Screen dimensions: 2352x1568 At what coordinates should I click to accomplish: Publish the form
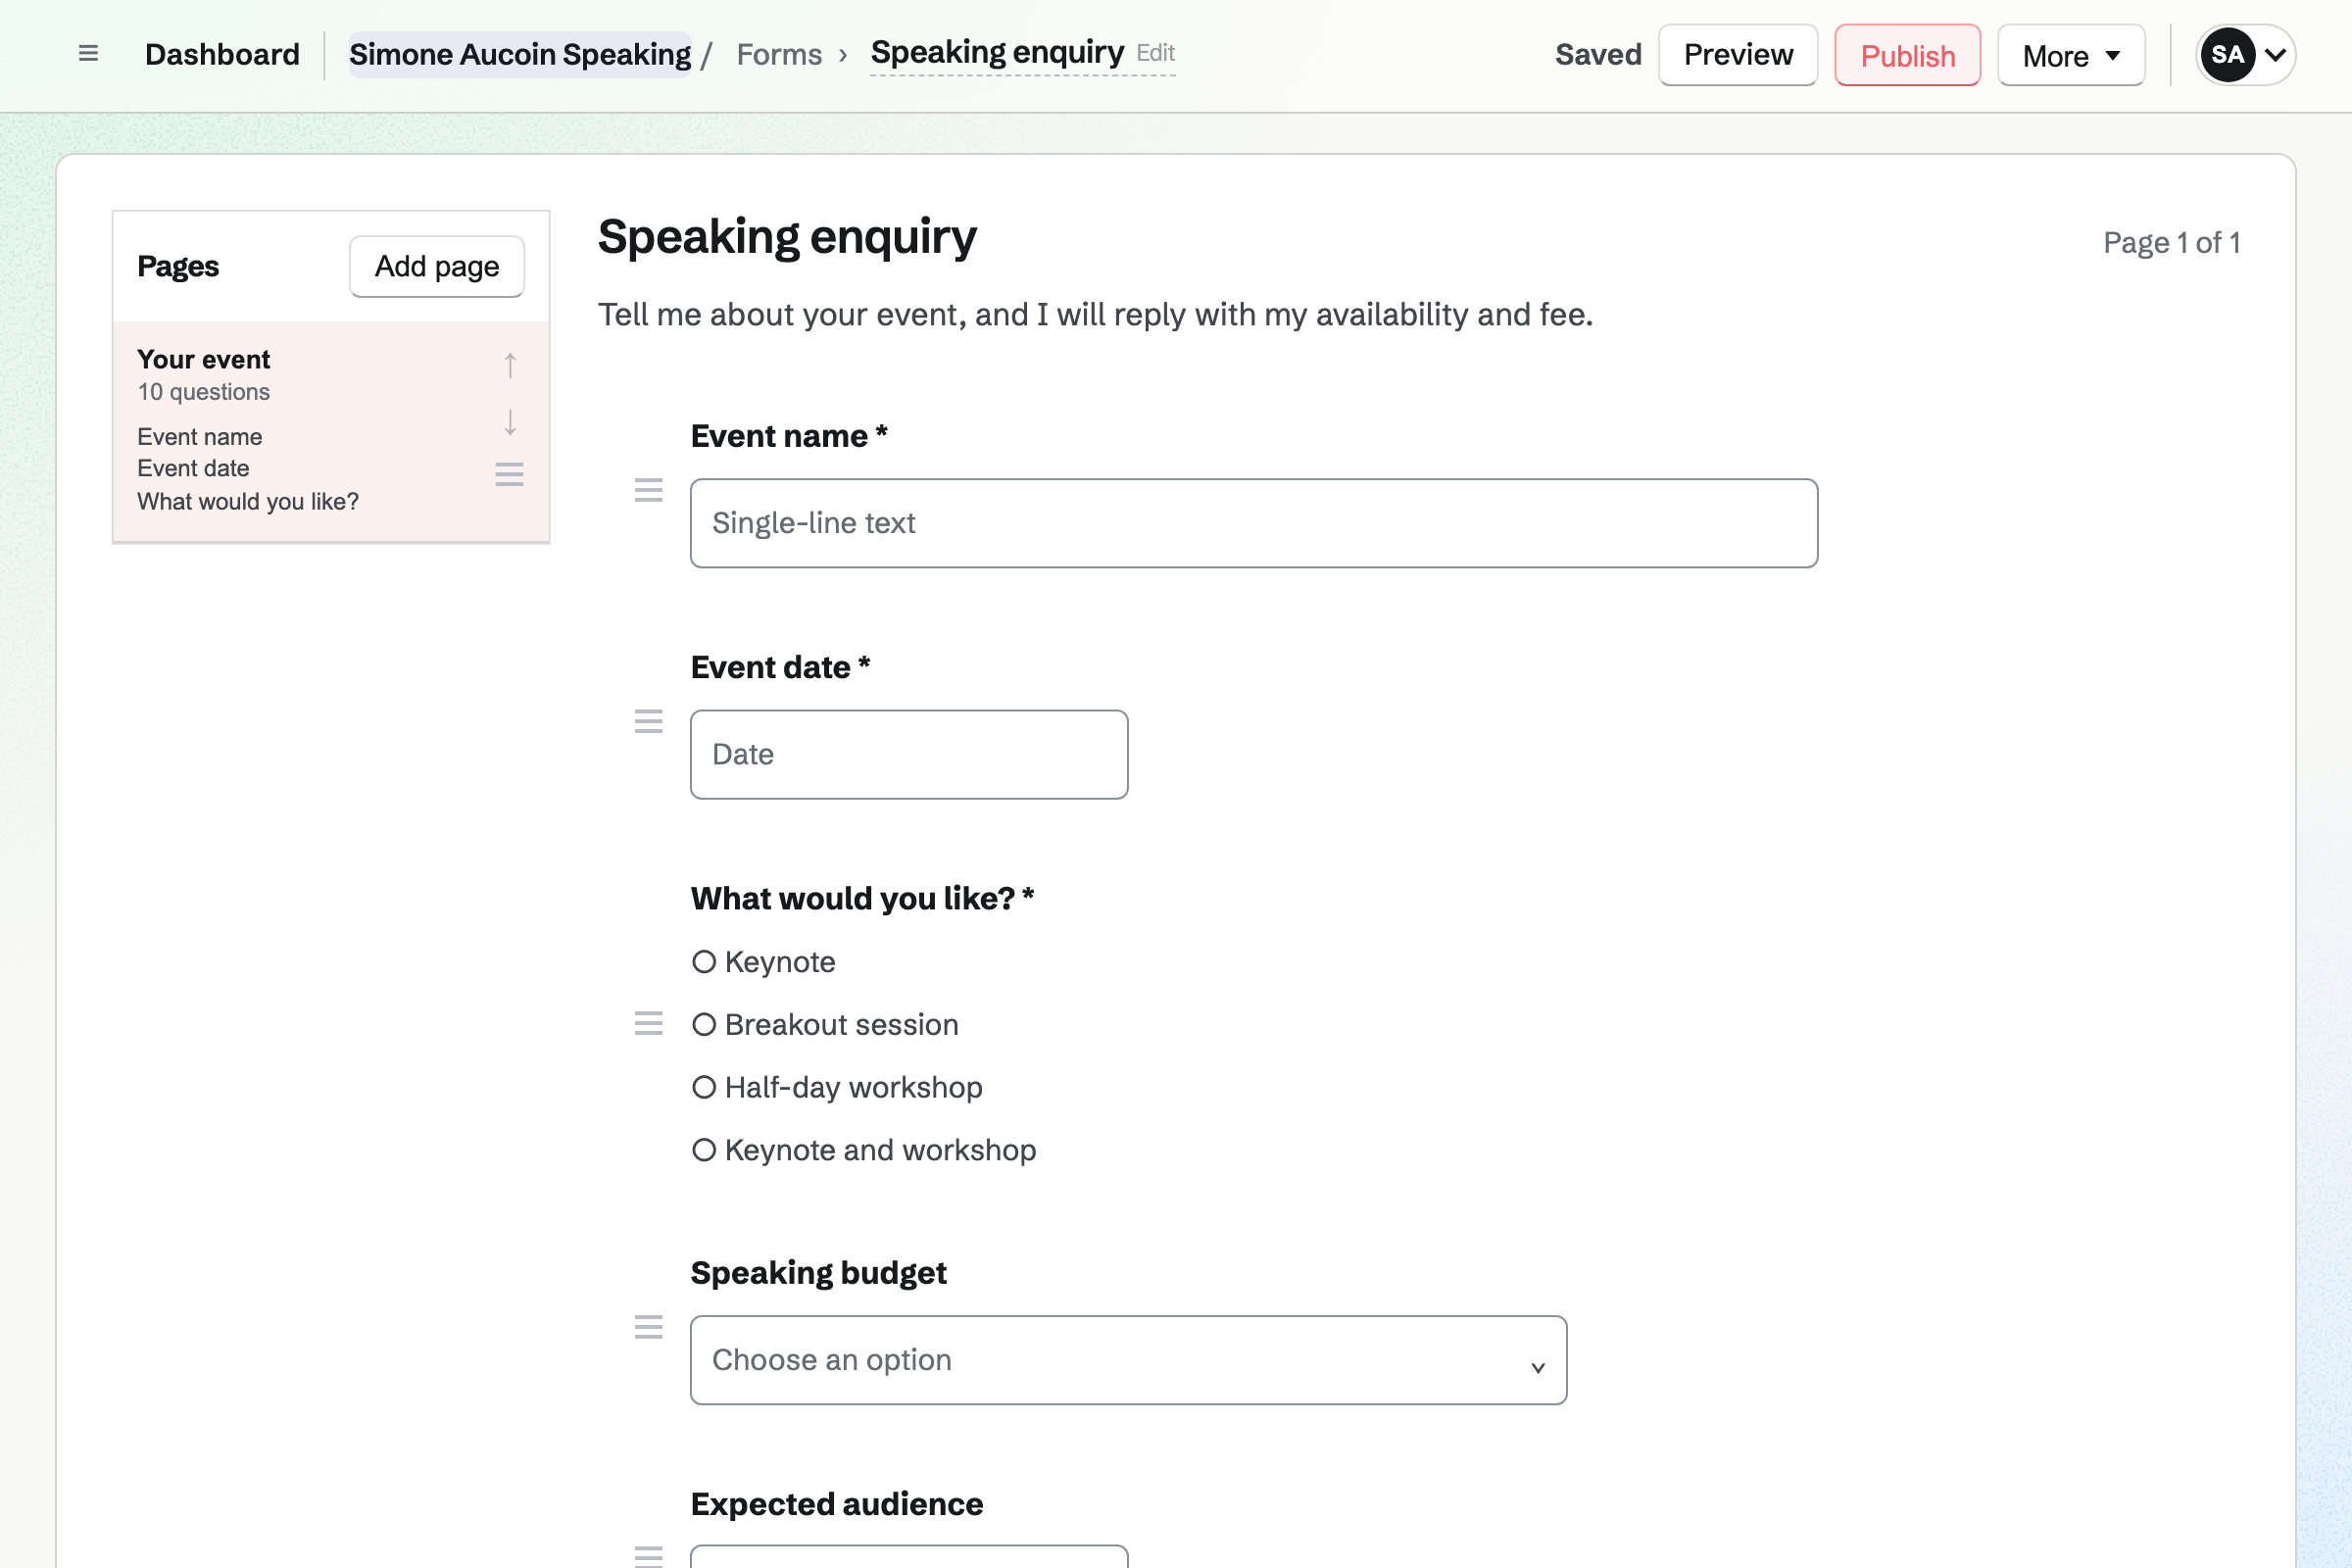point(1907,55)
